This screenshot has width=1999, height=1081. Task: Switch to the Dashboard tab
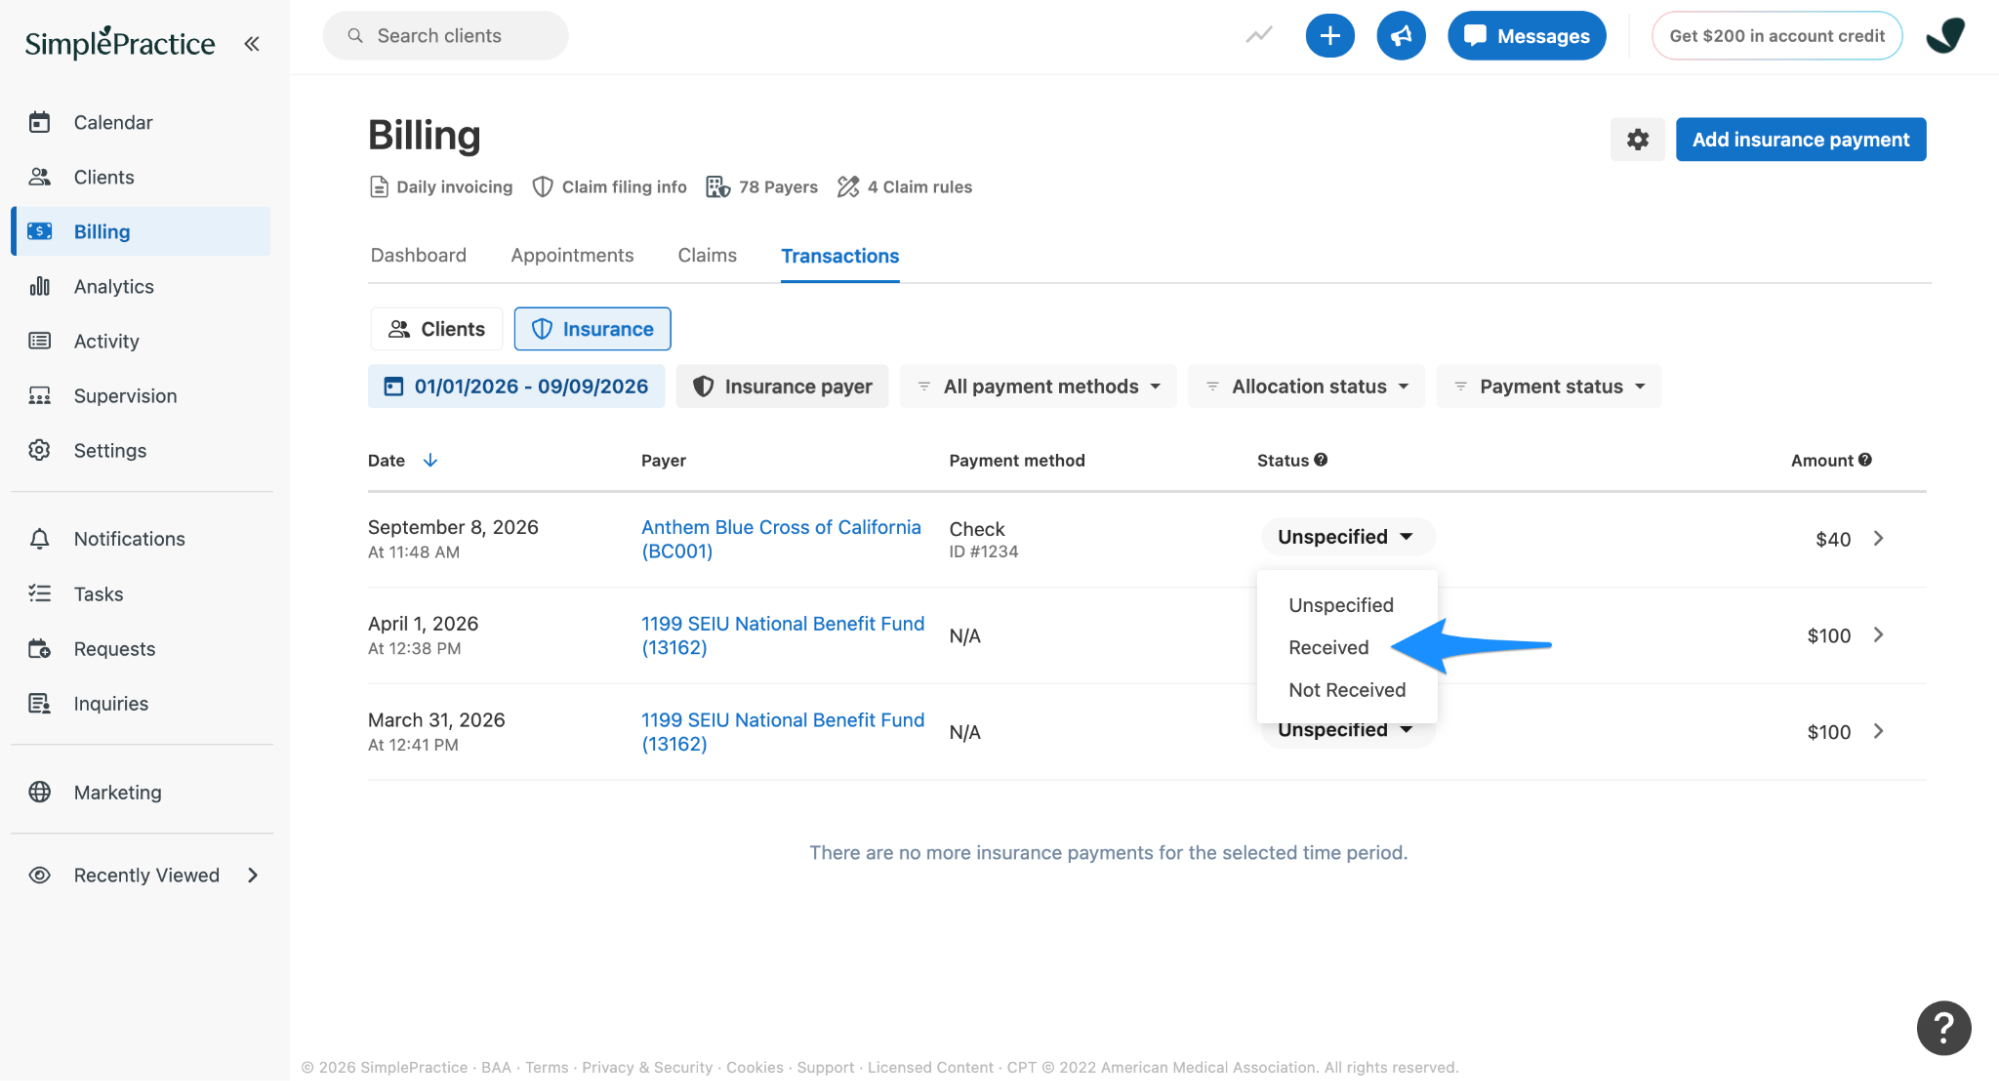point(418,255)
